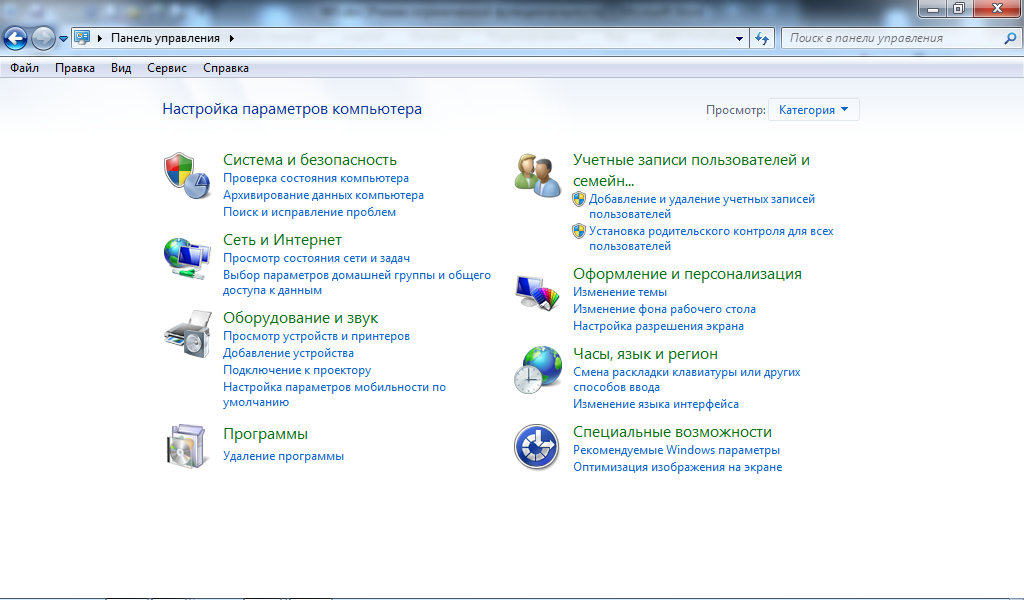Image resolution: width=1024 pixels, height=600 pixels.
Task: Open 'Сеть и Интернет' category
Action: pyautogui.click(x=282, y=240)
